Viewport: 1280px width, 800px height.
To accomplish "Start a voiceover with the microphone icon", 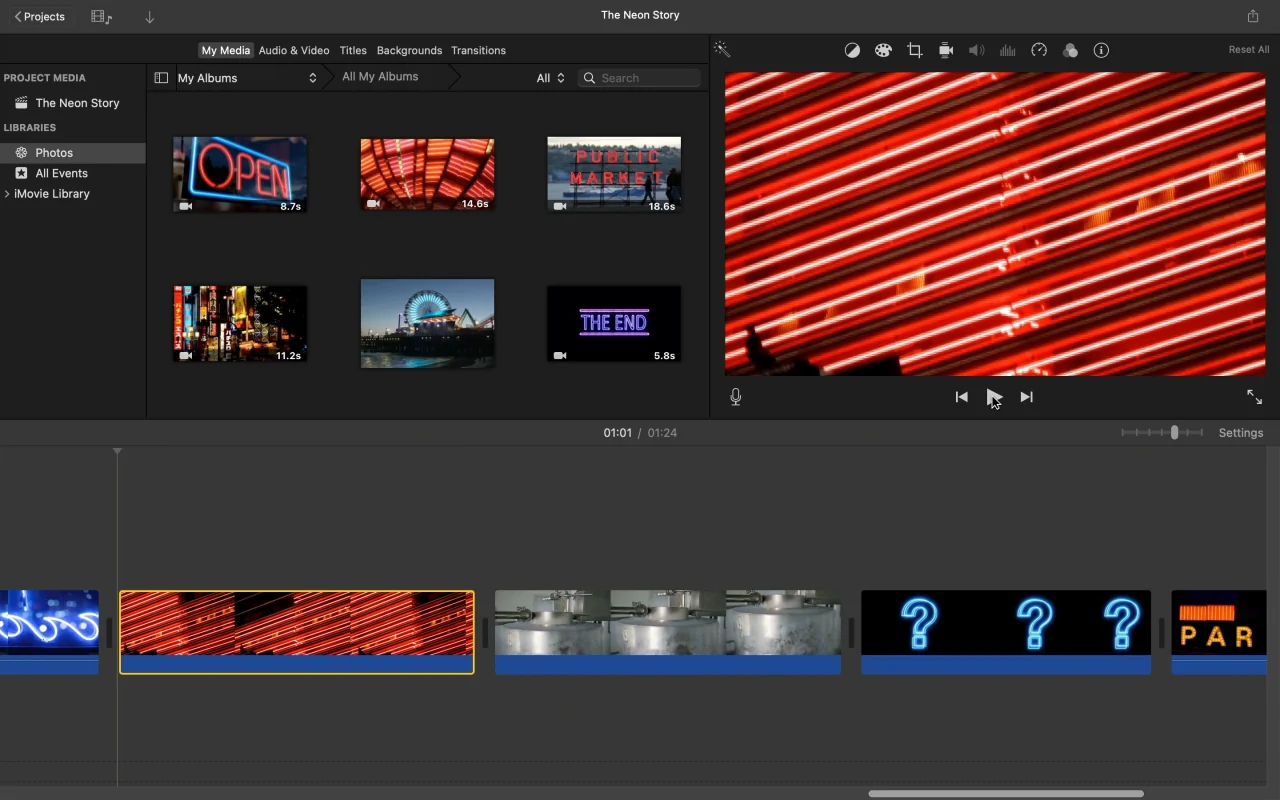I will coord(735,396).
